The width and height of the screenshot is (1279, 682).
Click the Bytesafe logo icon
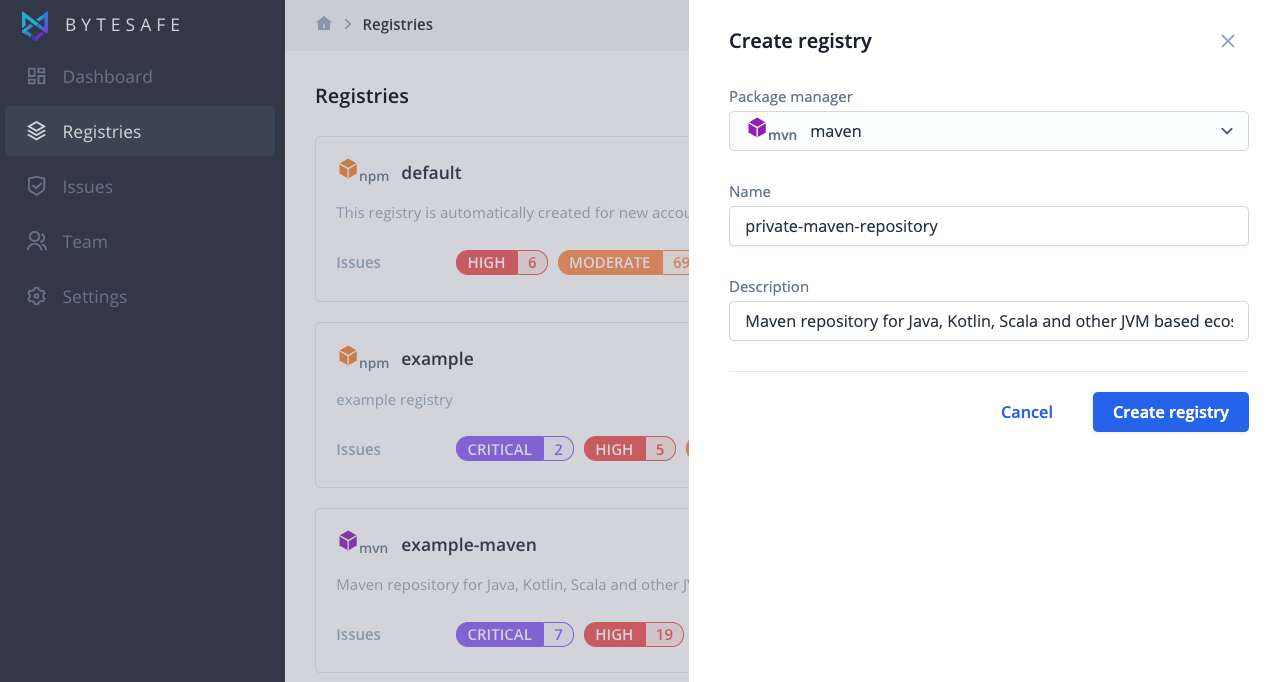tap(35, 25)
